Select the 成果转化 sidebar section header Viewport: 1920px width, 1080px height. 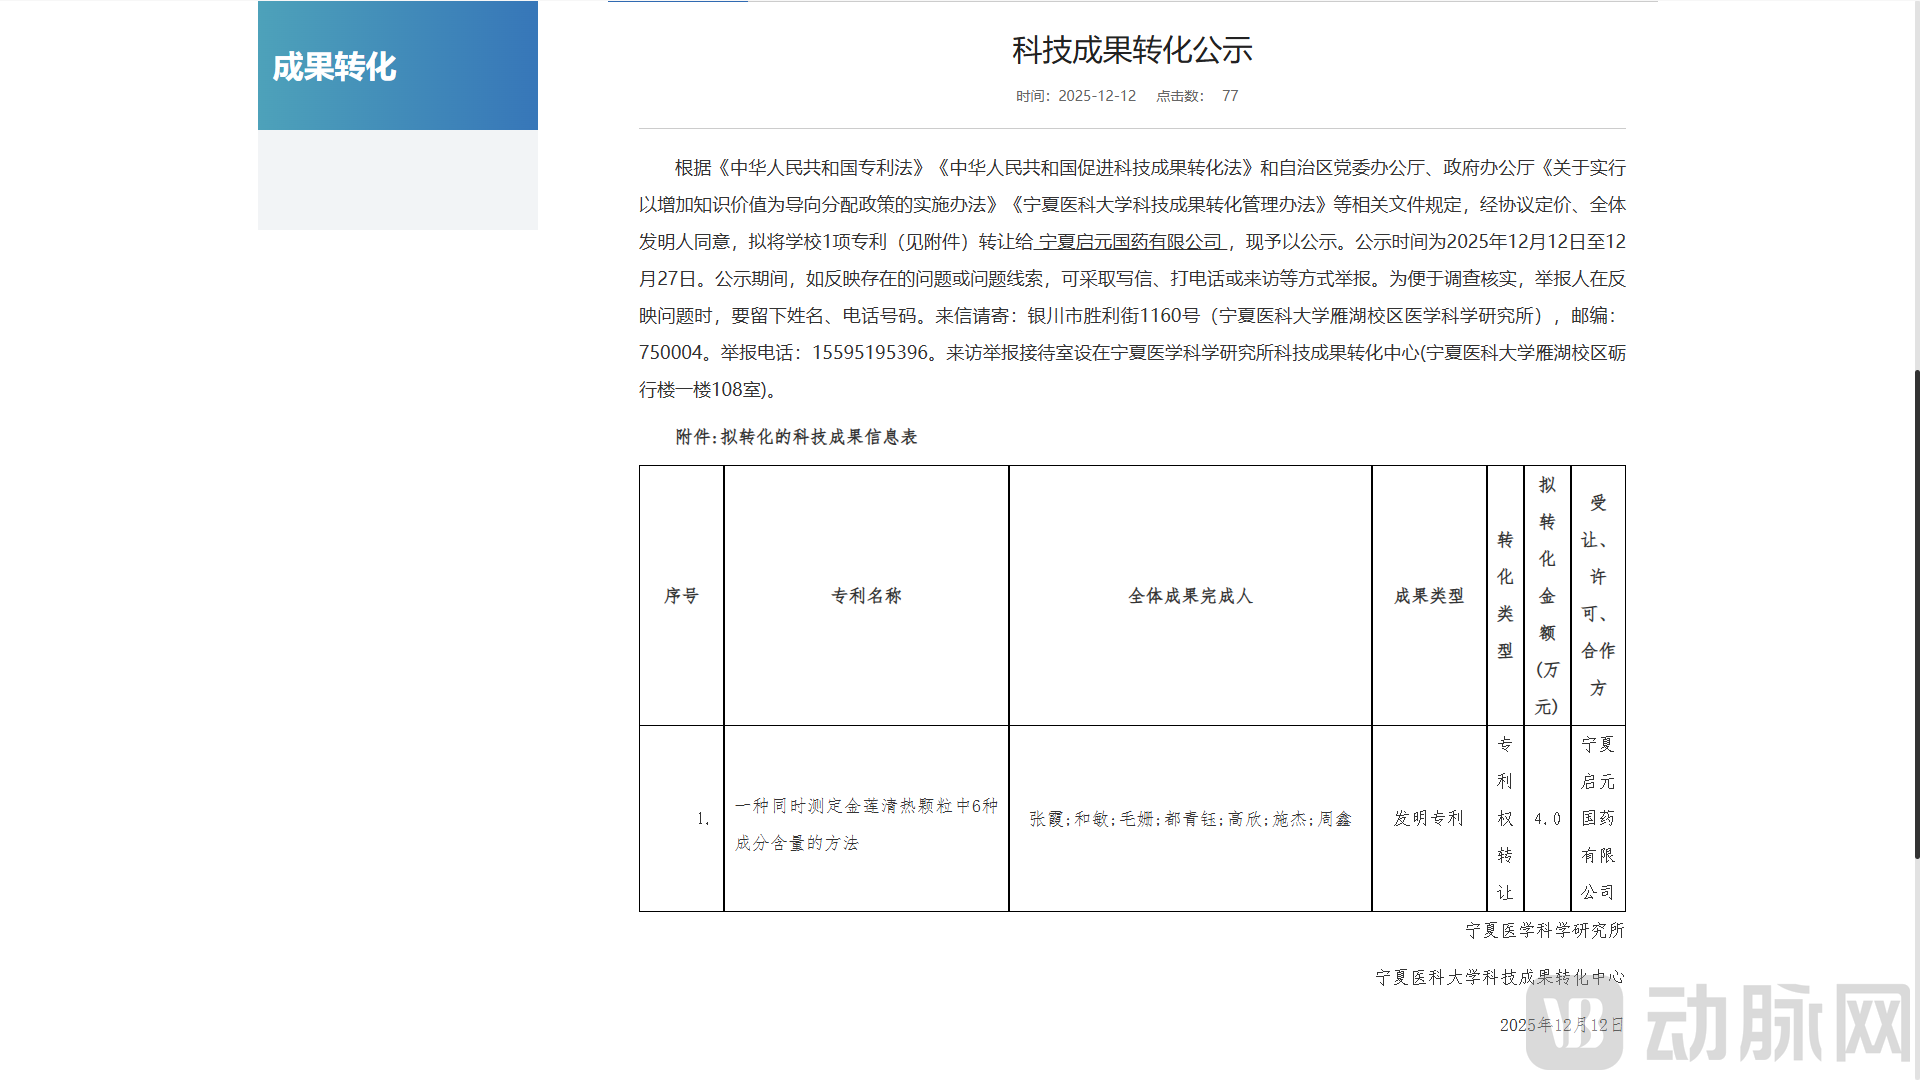coord(334,68)
